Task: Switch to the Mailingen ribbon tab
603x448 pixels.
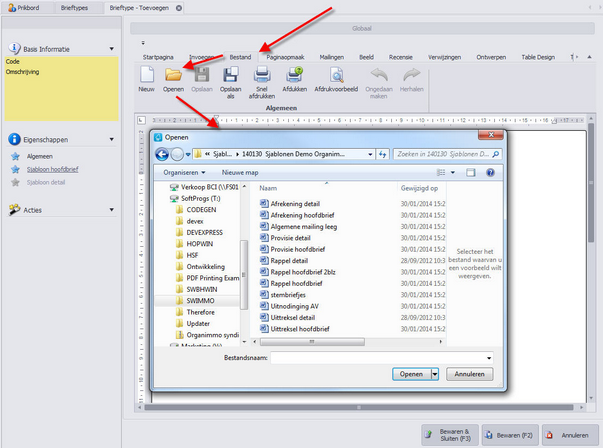Action: 331,57
